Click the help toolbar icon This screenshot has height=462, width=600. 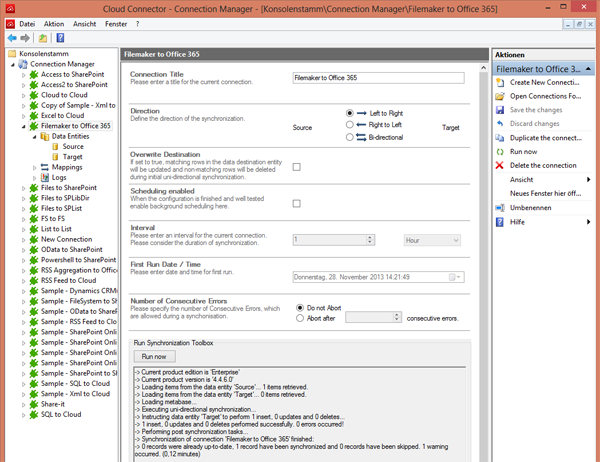point(60,38)
